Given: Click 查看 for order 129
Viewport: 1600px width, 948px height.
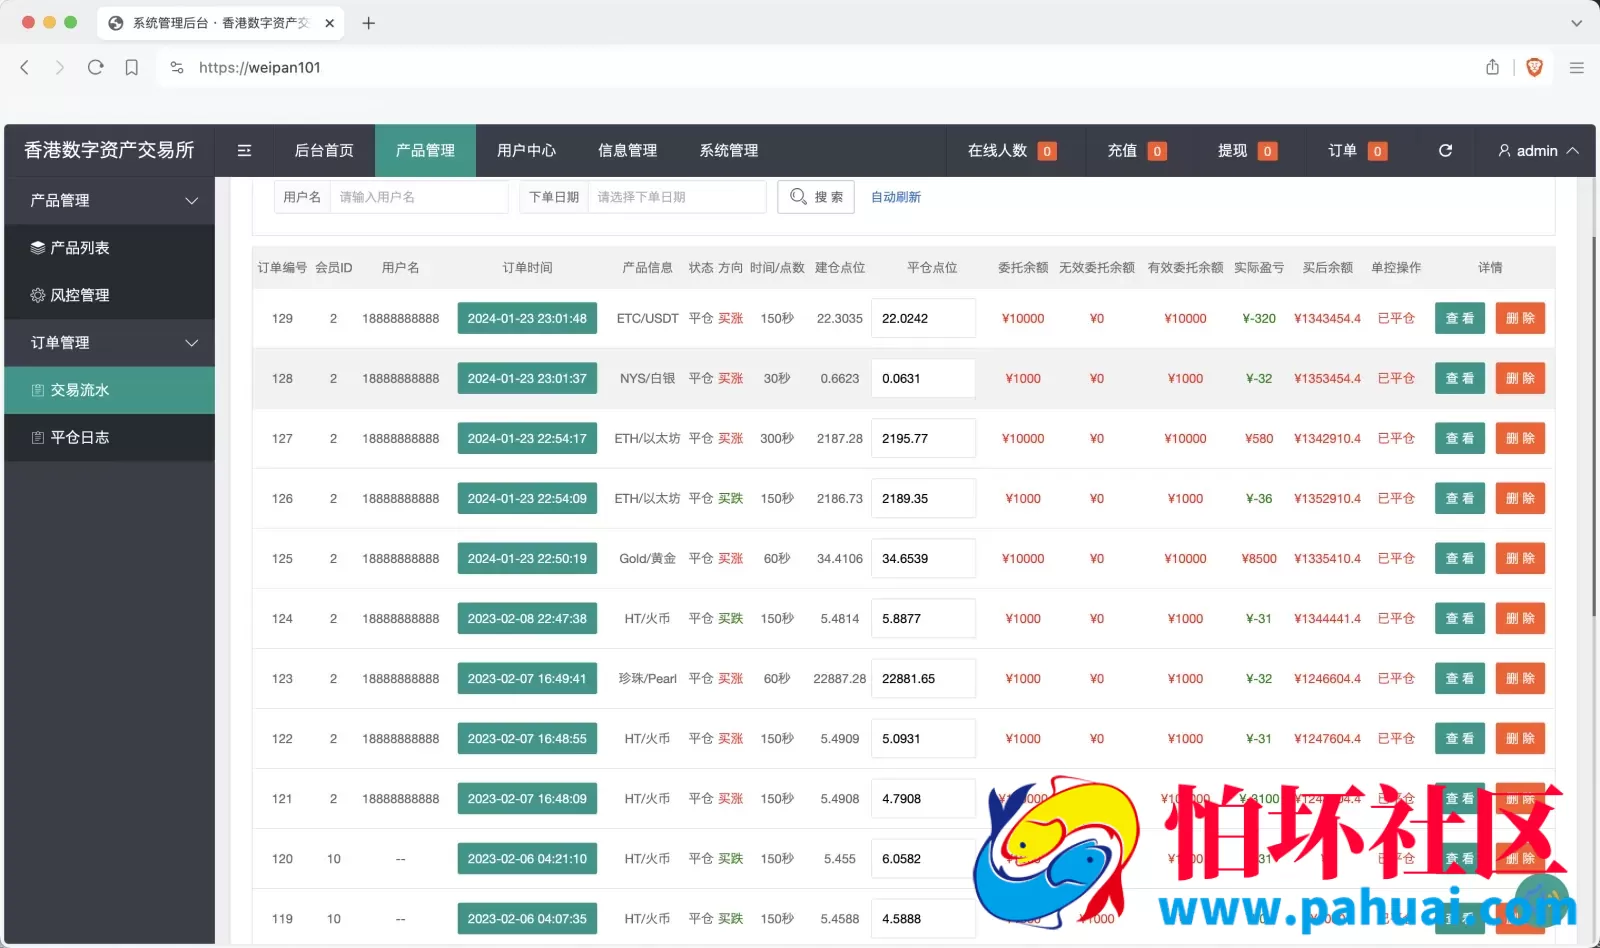Looking at the screenshot, I should [x=1460, y=318].
